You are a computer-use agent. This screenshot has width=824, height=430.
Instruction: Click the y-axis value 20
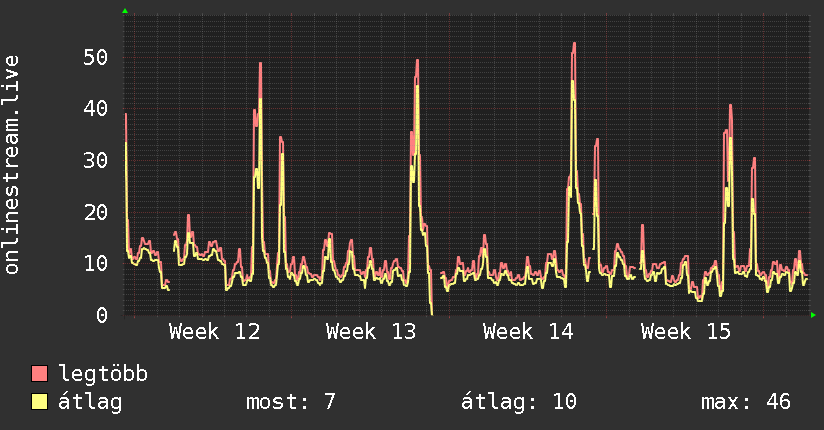pos(96,212)
